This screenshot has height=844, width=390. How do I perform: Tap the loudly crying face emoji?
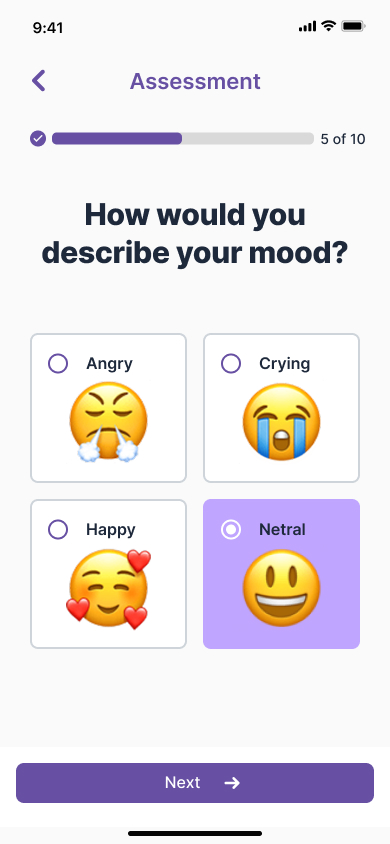tap(281, 422)
